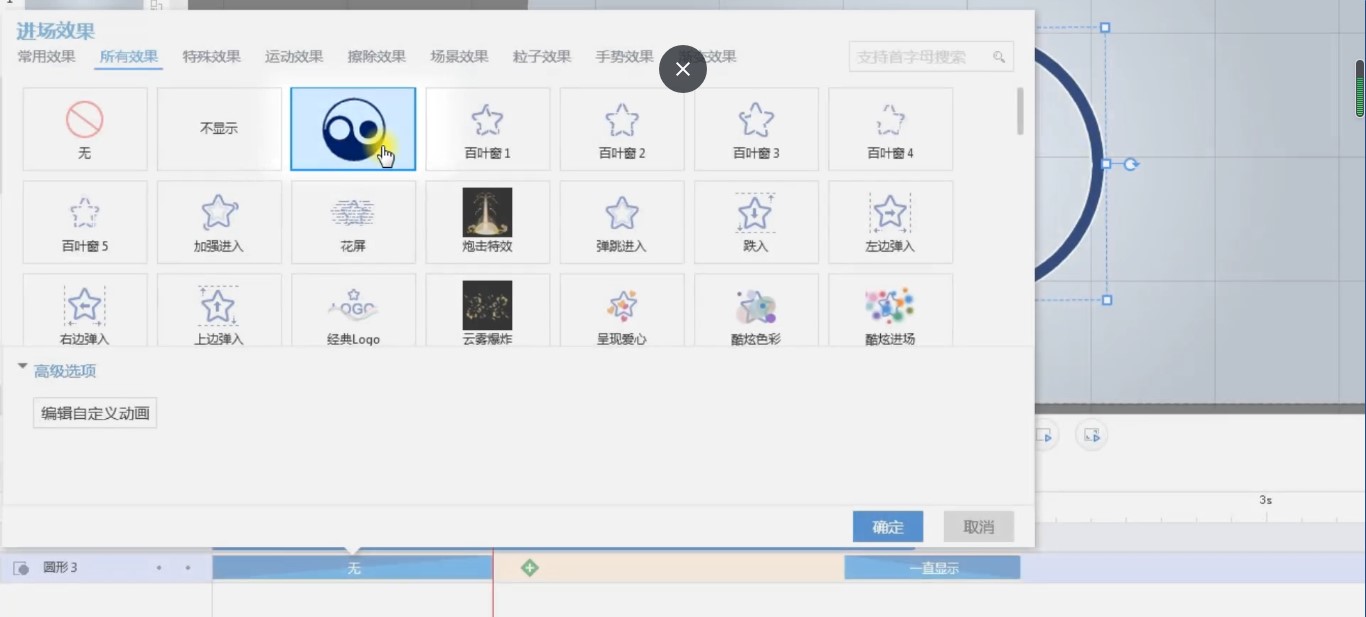
Task: Switch to the 常用效果 tab
Action: pos(44,57)
